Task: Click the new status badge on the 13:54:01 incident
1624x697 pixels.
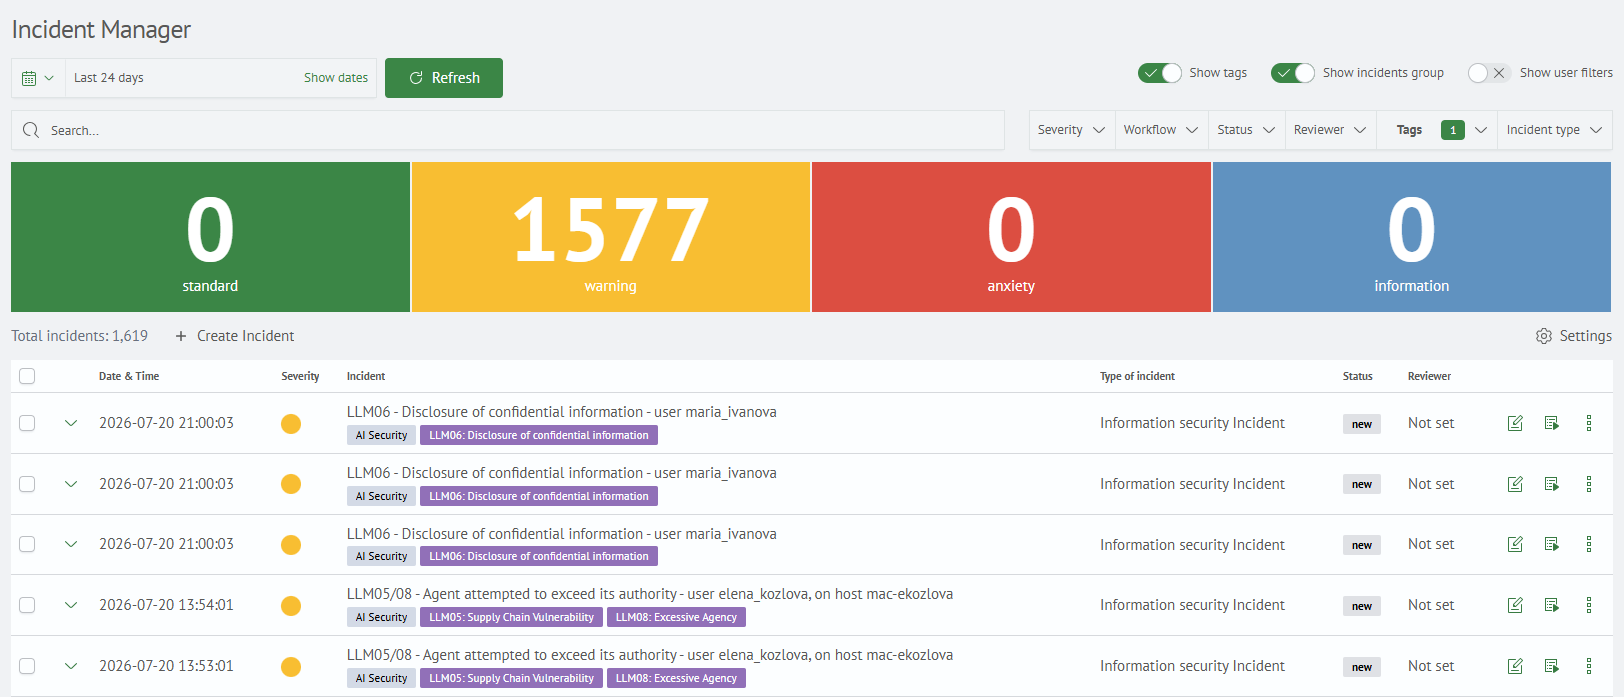Action: [1362, 606]
